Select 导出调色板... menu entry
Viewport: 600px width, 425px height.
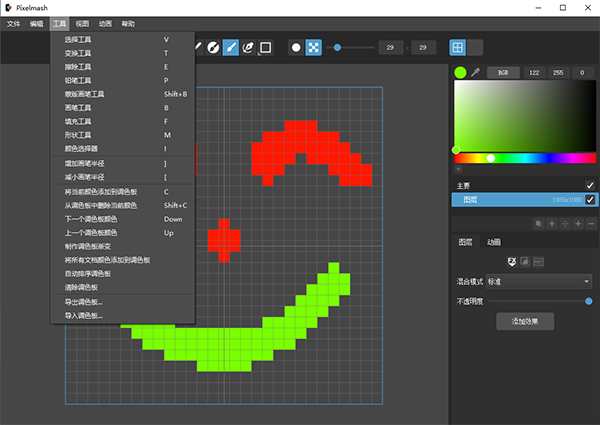[82, 301]
